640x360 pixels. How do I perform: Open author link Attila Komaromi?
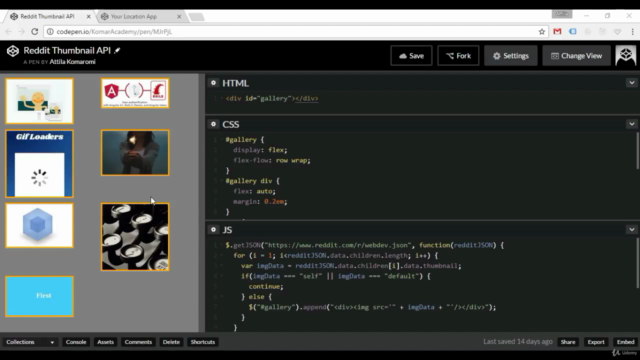72,62
